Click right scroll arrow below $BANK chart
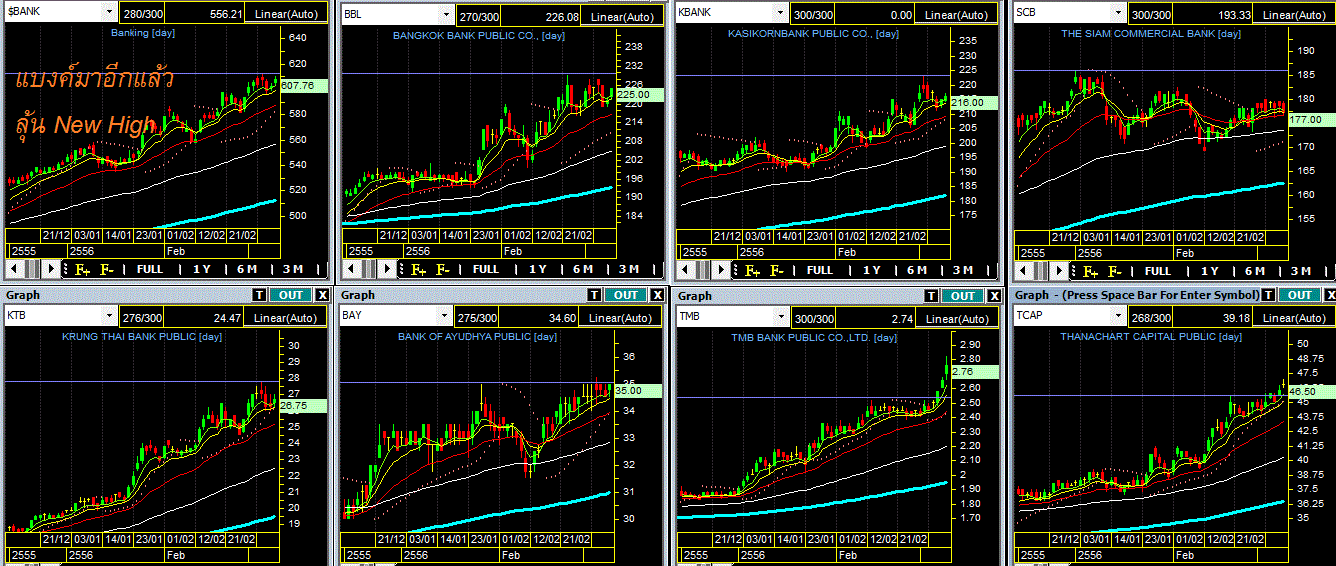1336x566 pixels. (52, 269)
